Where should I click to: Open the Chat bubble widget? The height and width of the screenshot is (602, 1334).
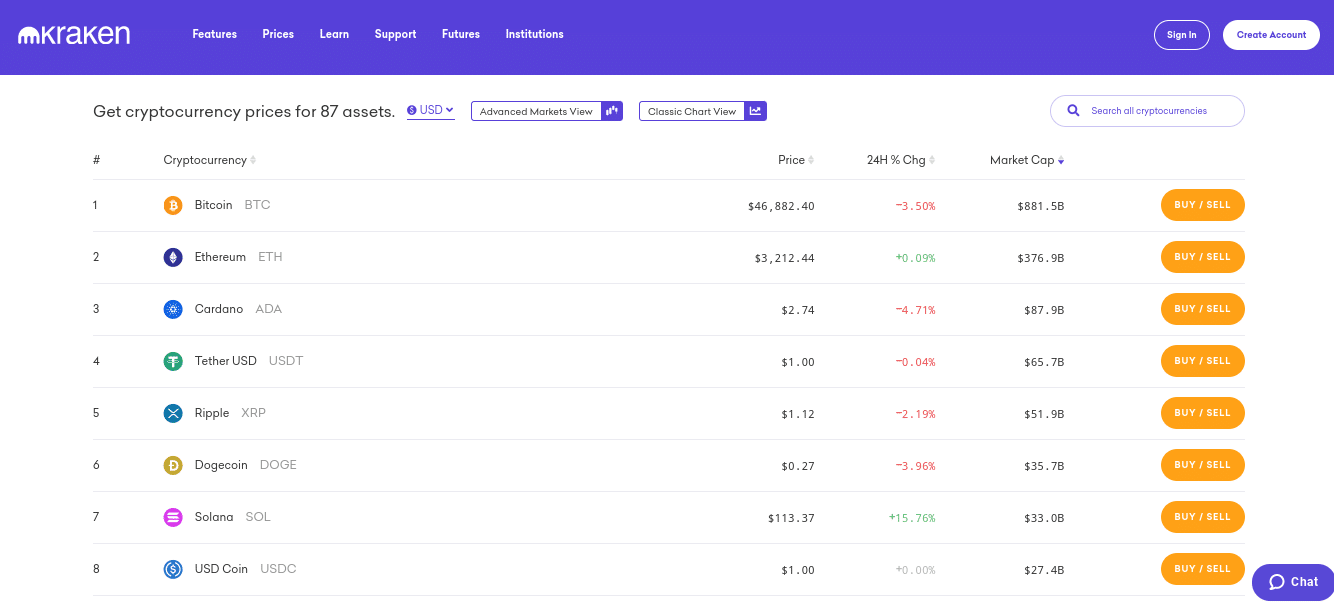coord(1293,582)
